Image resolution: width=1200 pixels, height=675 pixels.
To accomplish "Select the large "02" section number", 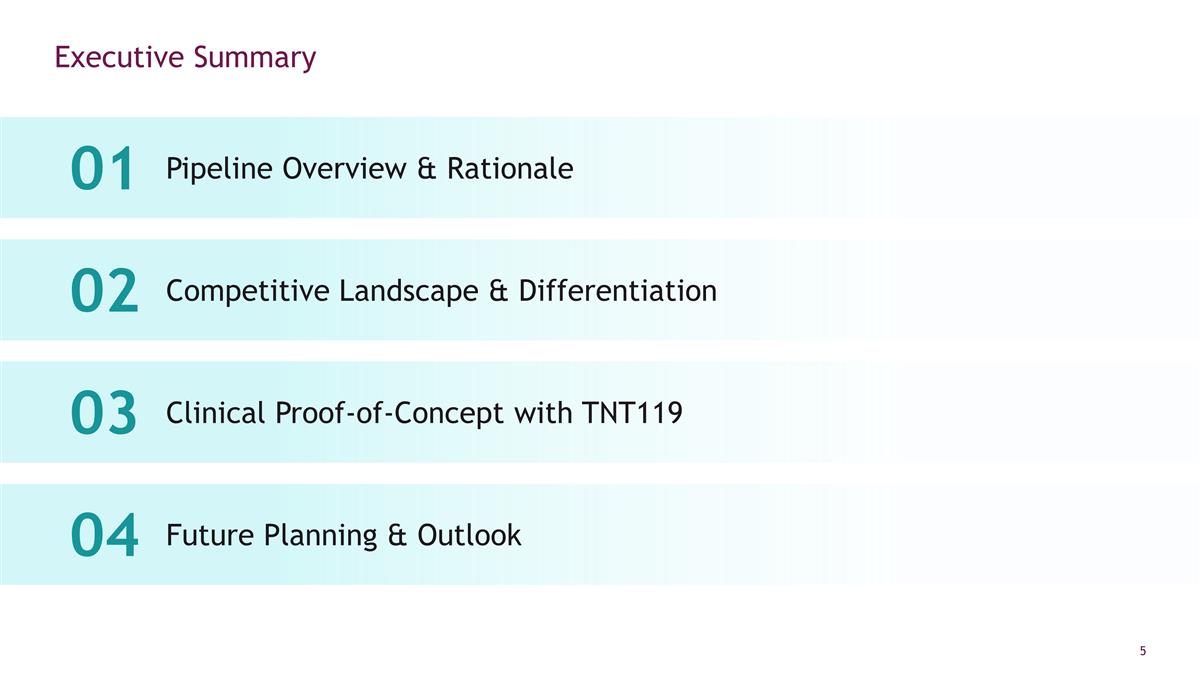I will (104, 291).
